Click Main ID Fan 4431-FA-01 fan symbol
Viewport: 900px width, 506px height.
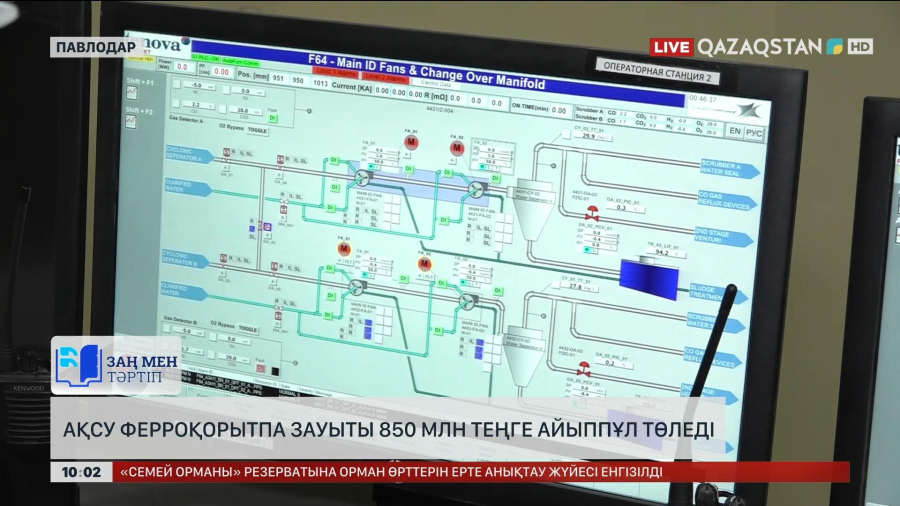coord(362,177)
